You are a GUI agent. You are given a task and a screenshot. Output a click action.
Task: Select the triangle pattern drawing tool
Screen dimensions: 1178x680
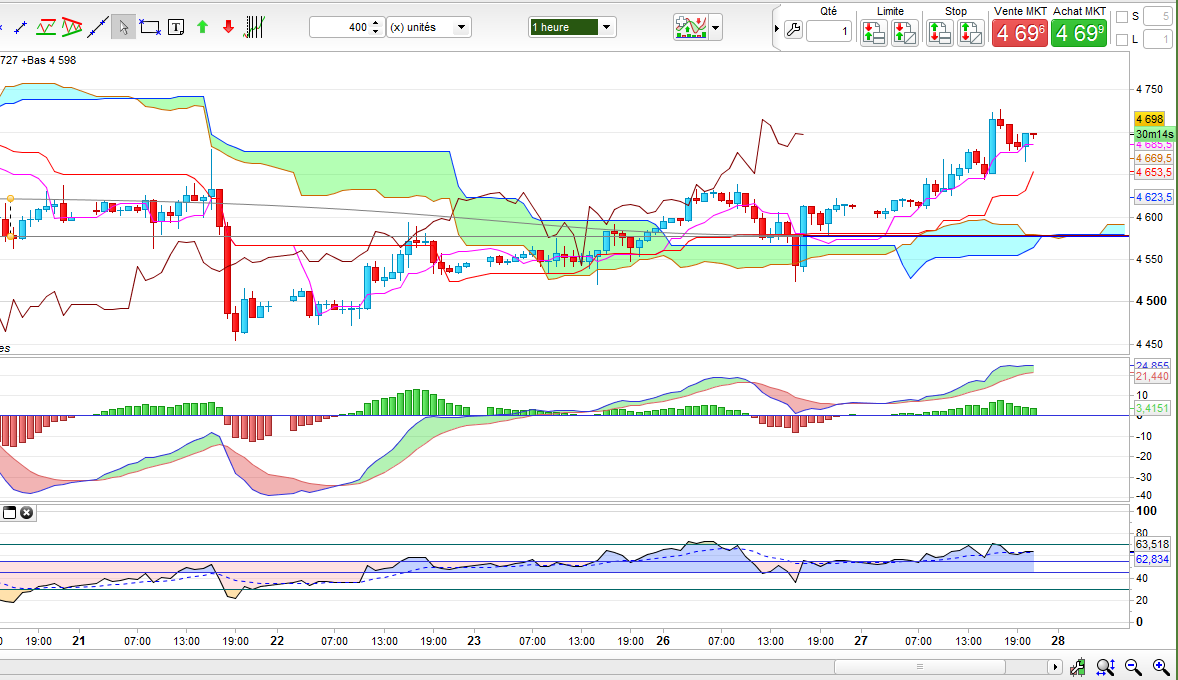71,26
